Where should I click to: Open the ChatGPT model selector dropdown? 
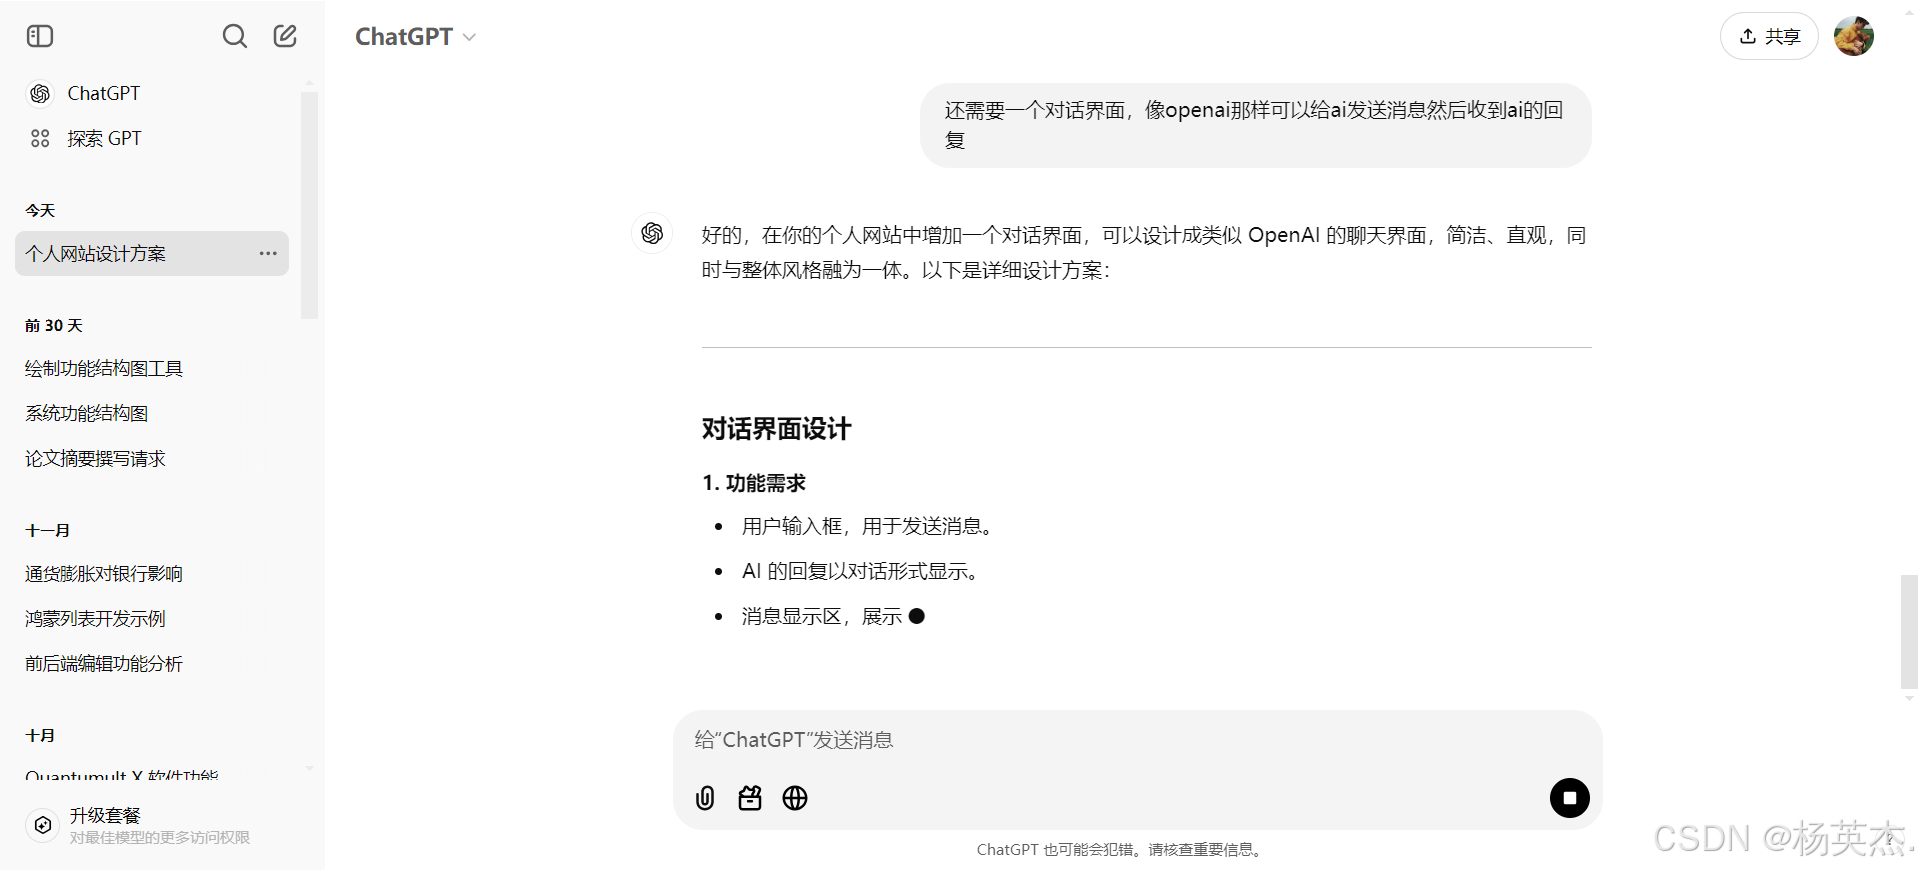415,37
